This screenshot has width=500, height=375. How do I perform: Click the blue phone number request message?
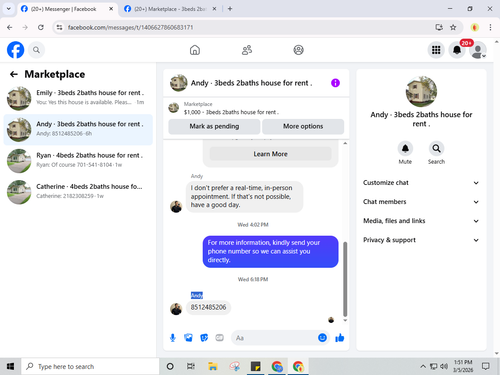click(x=270, y=252)
